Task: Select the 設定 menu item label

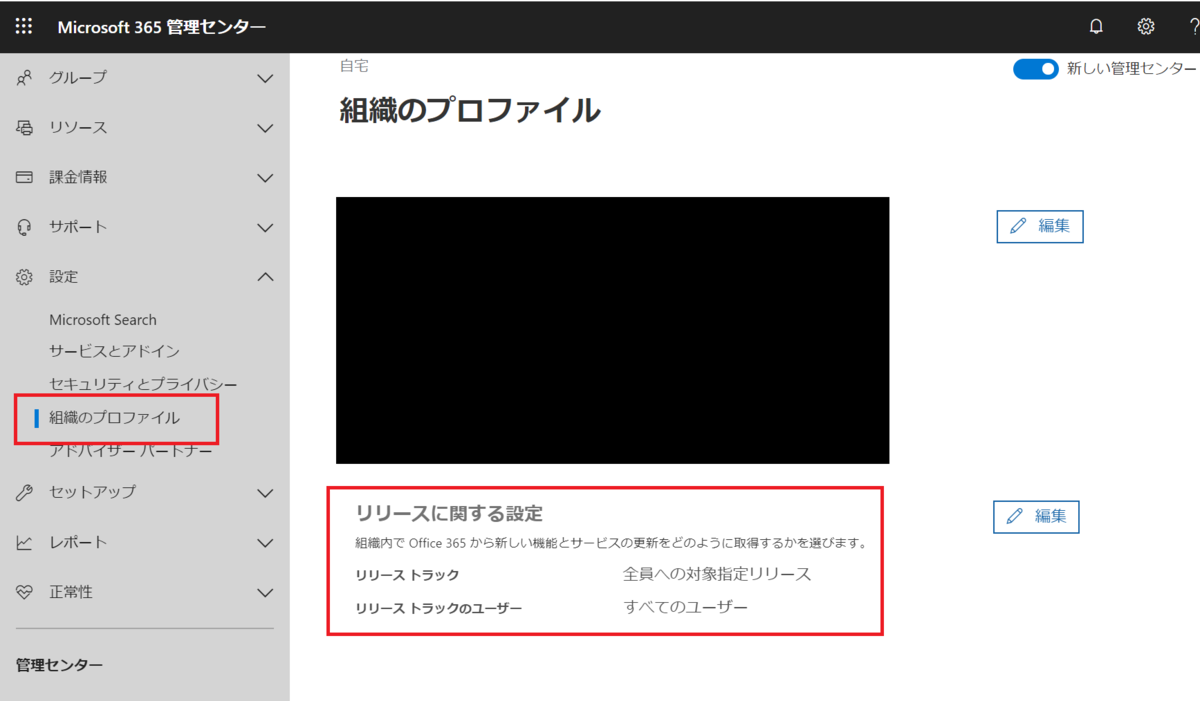Action: pyautogui.click(x=64, y=277)
